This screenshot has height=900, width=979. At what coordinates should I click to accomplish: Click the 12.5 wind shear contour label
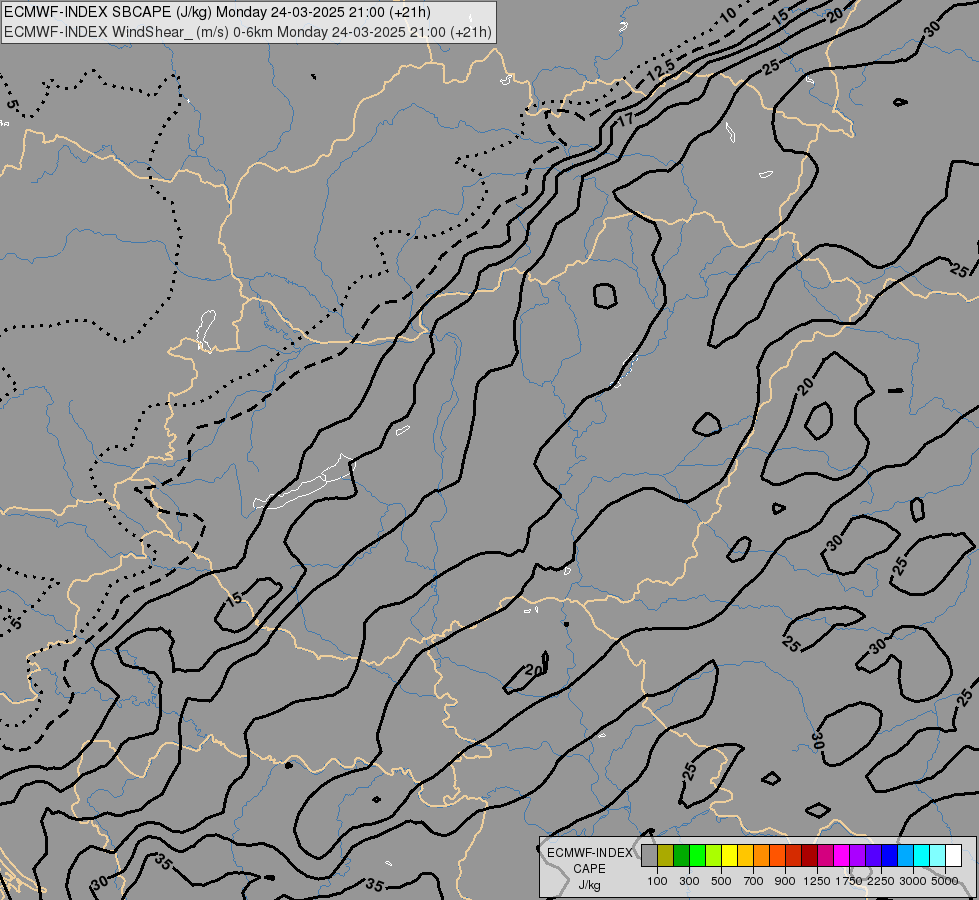pos(661,71)
